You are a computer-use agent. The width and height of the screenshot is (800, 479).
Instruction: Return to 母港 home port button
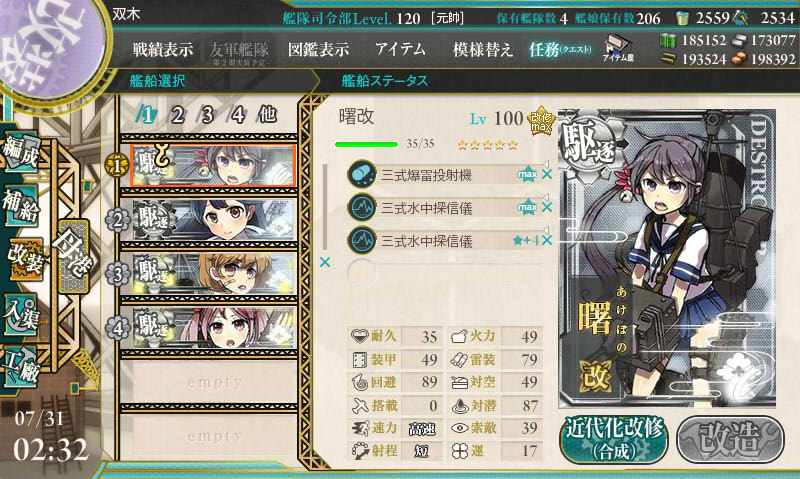pos(73,256)
